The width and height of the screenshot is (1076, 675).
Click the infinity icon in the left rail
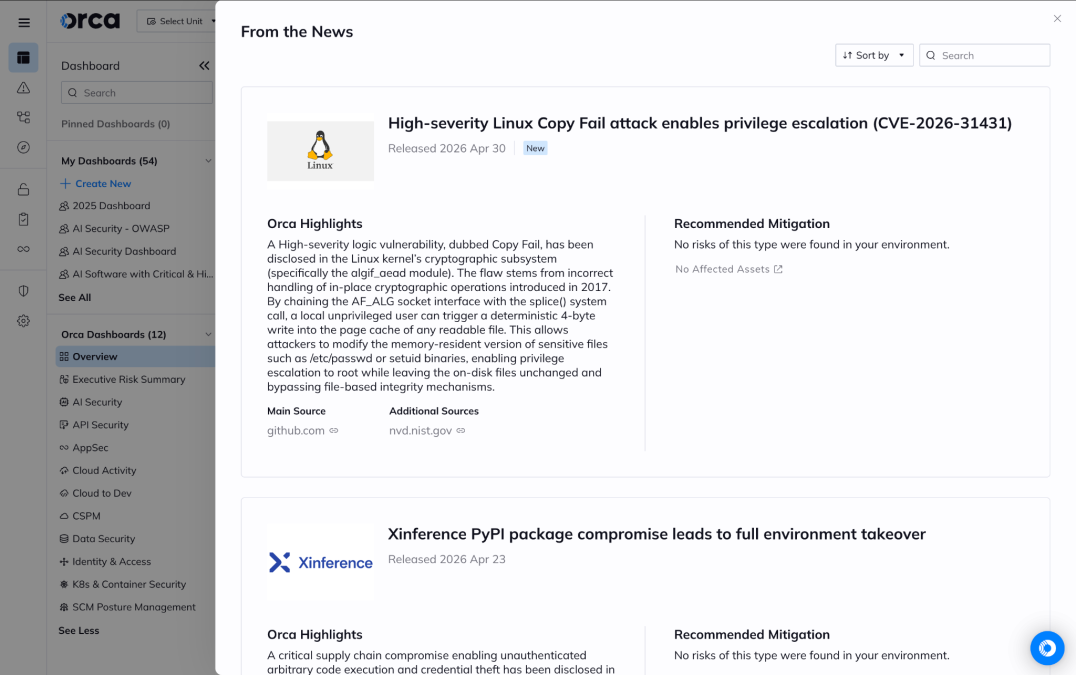coord(23,250)
